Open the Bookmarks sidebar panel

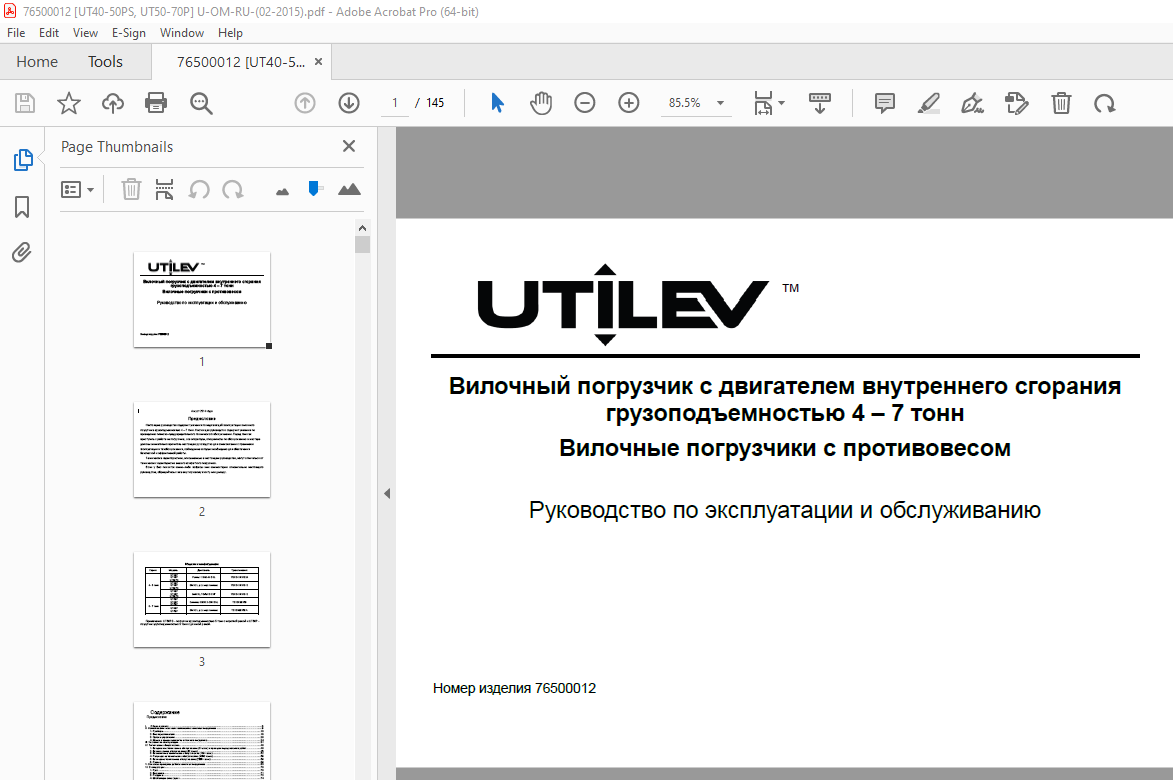(22, 206)
